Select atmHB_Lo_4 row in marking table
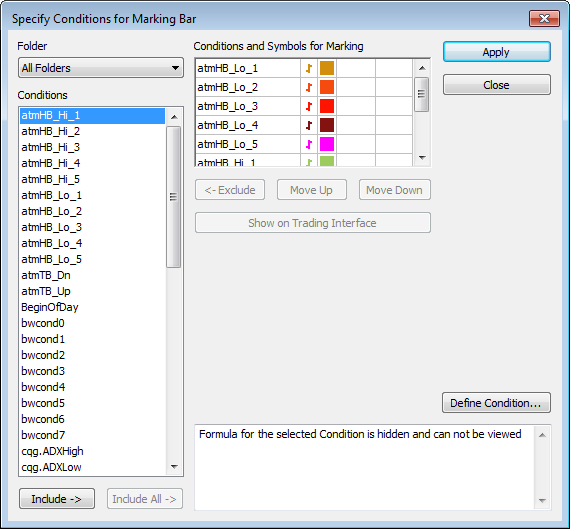570x529 pixels. click(304, 125)
